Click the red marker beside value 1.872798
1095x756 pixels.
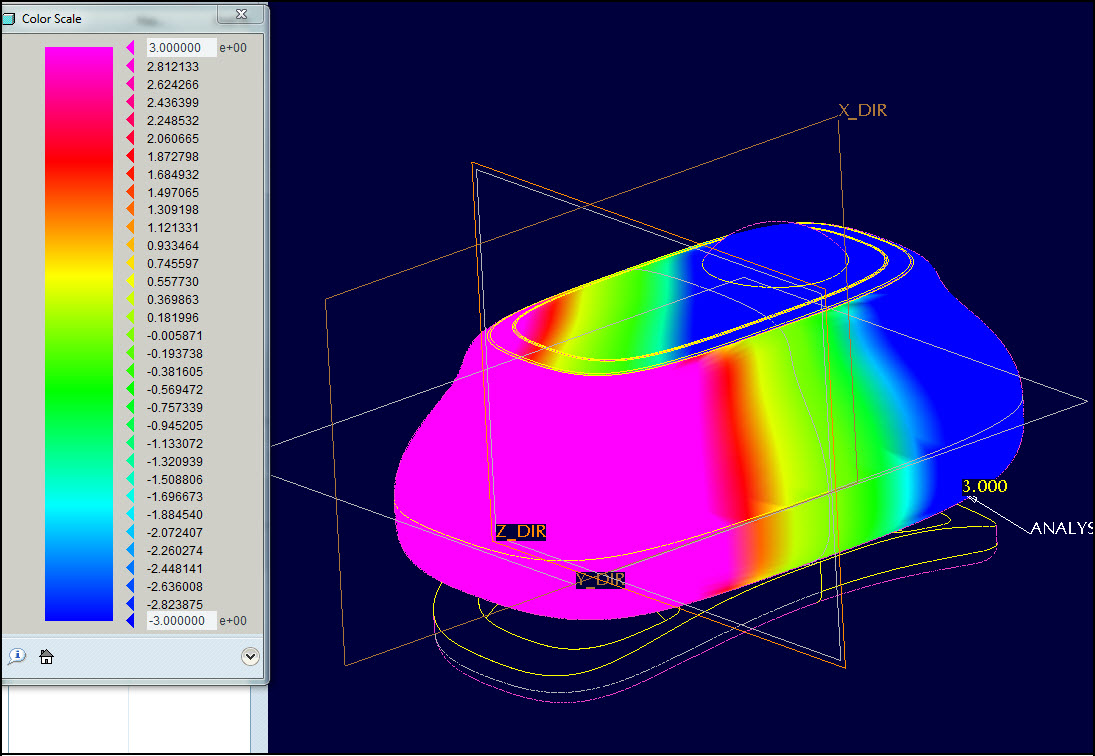click(130, 156)
